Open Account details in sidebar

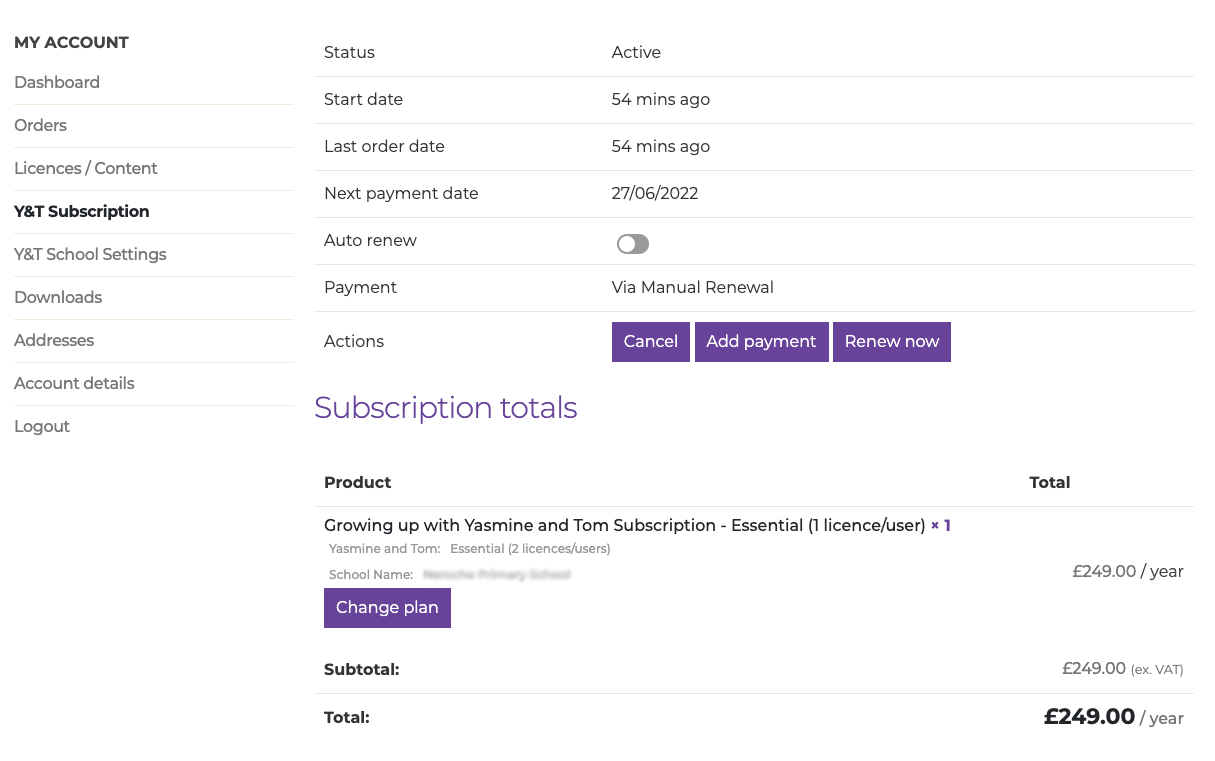click(74, 383)
